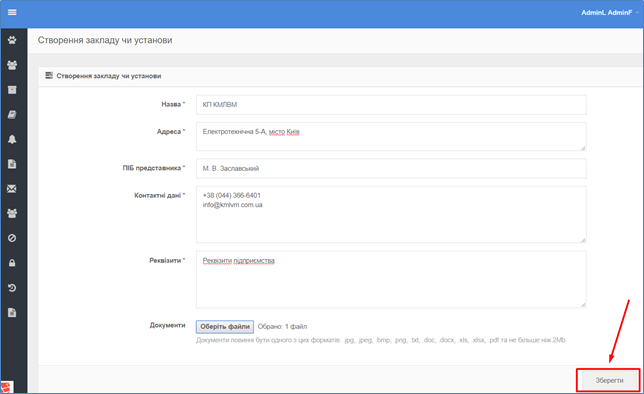Click into the Адреса text area

pos(391,136)
